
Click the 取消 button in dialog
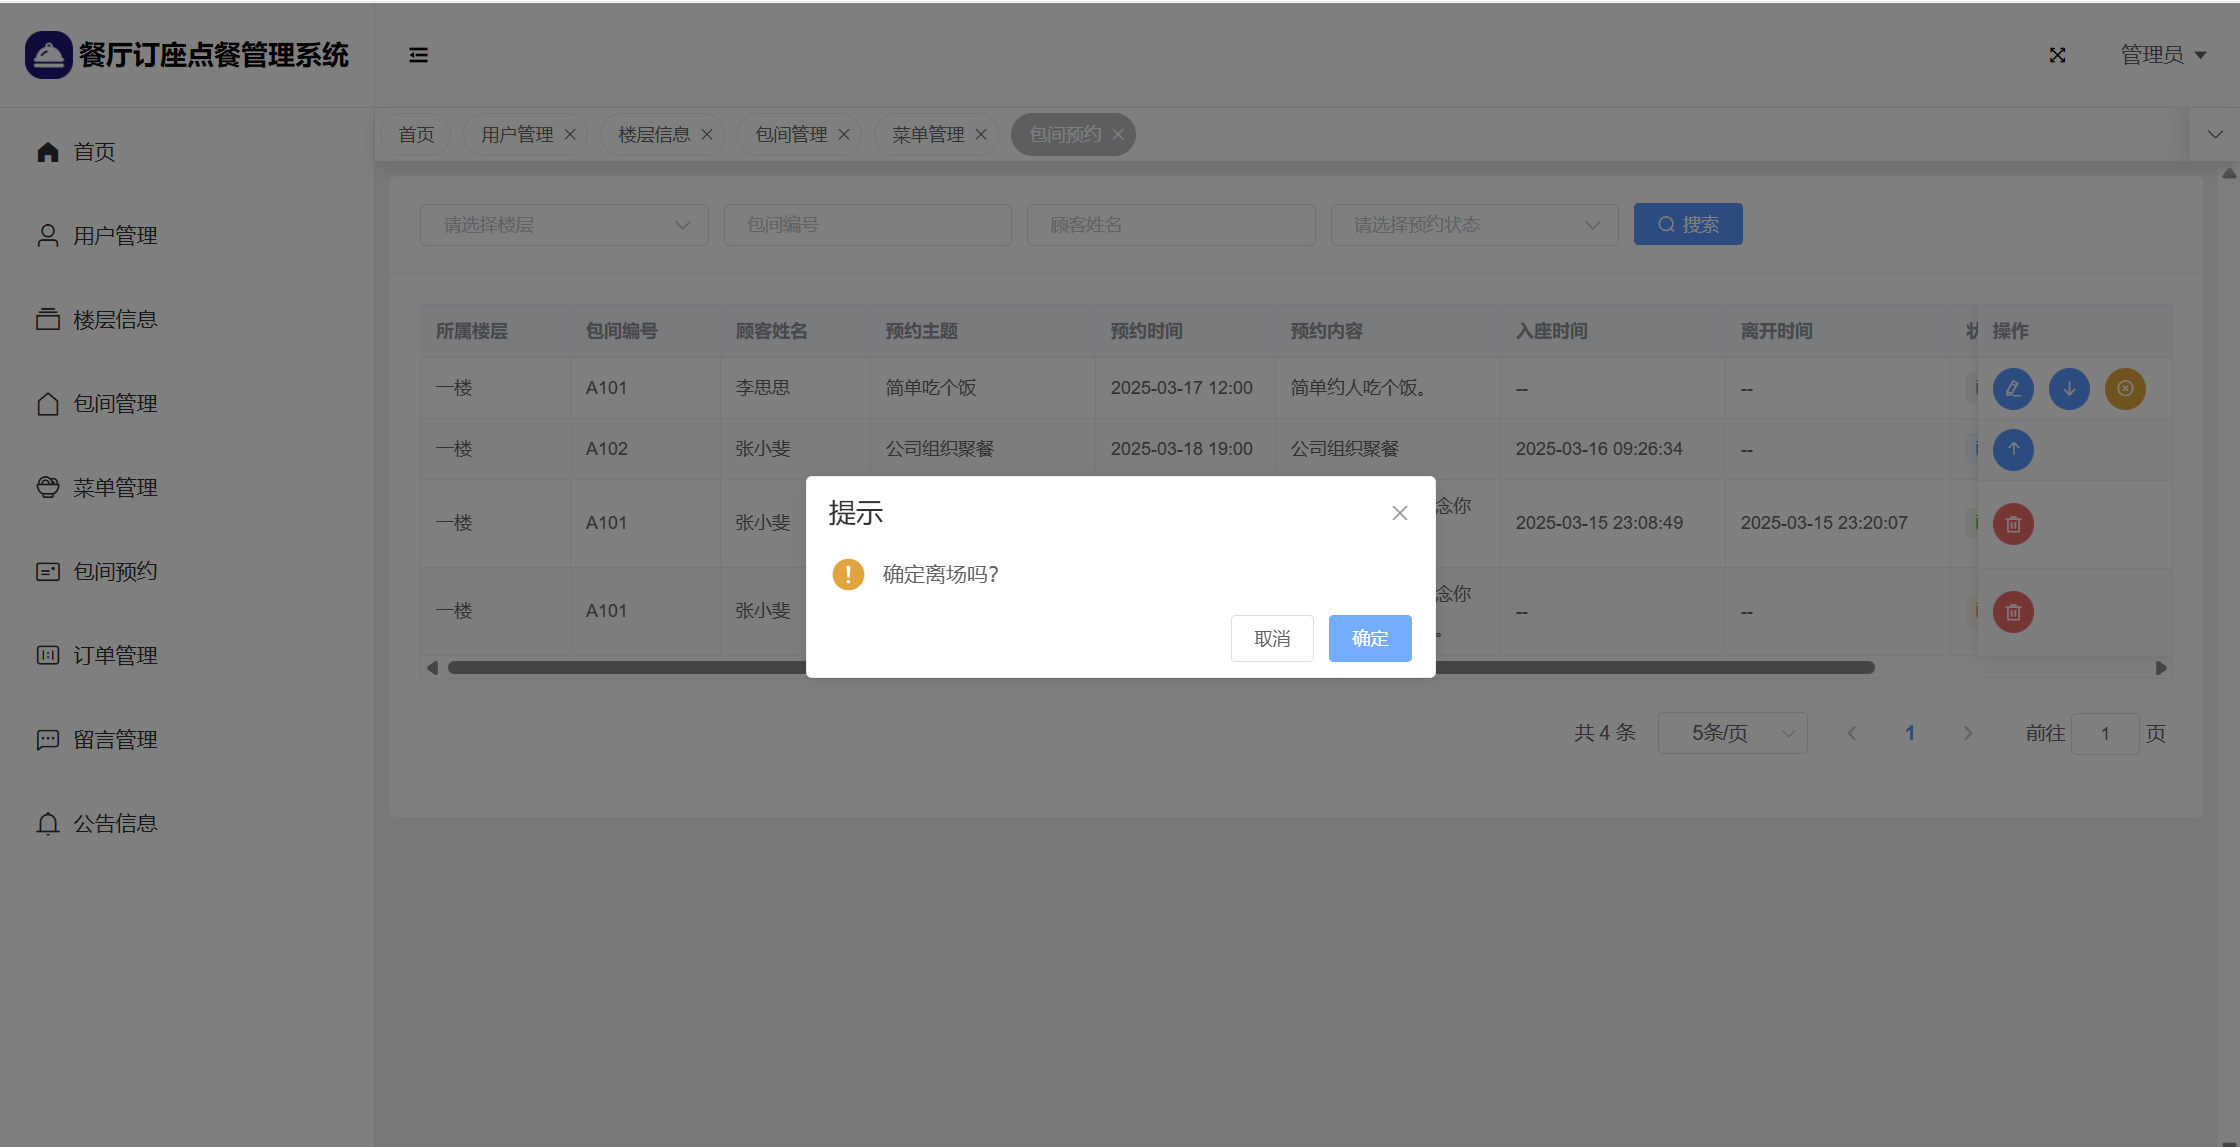click(1271, 638)
